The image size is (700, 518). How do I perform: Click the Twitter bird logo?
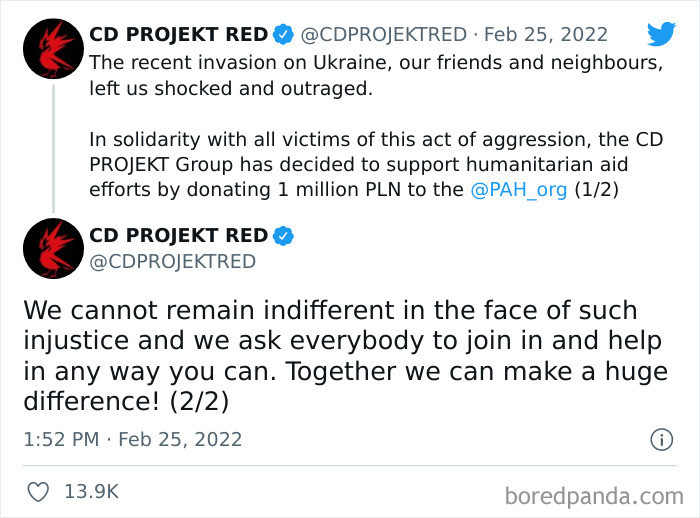661,33
